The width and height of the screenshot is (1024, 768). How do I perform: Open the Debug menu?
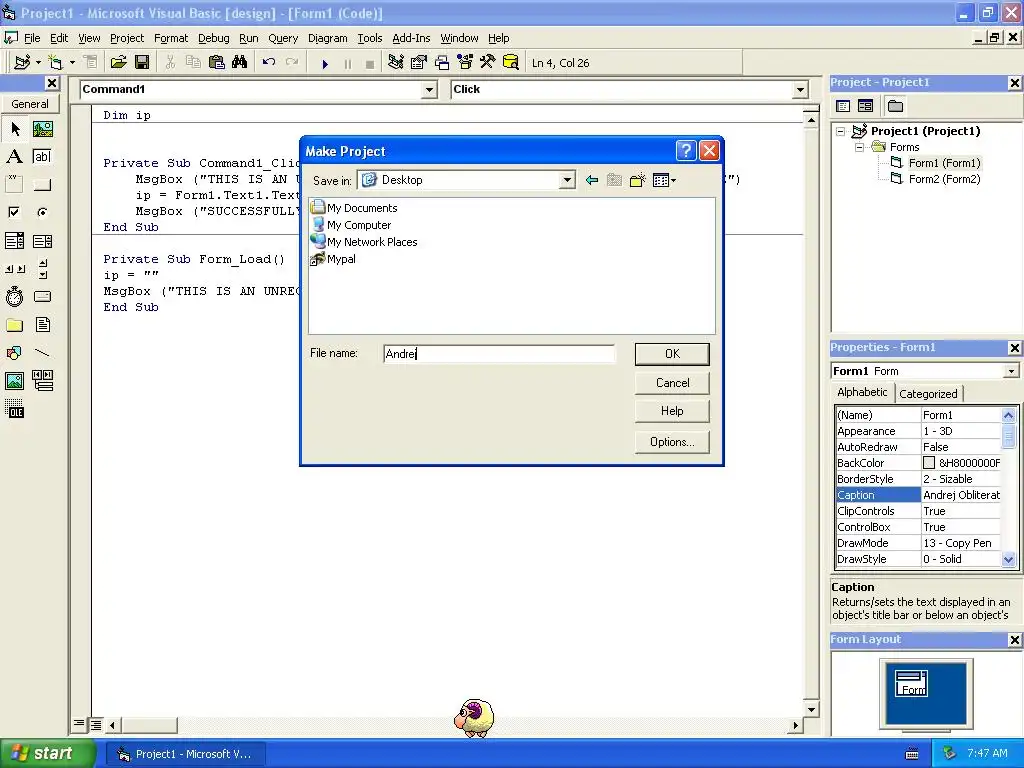pyautogui.click(x=214, y=38)
